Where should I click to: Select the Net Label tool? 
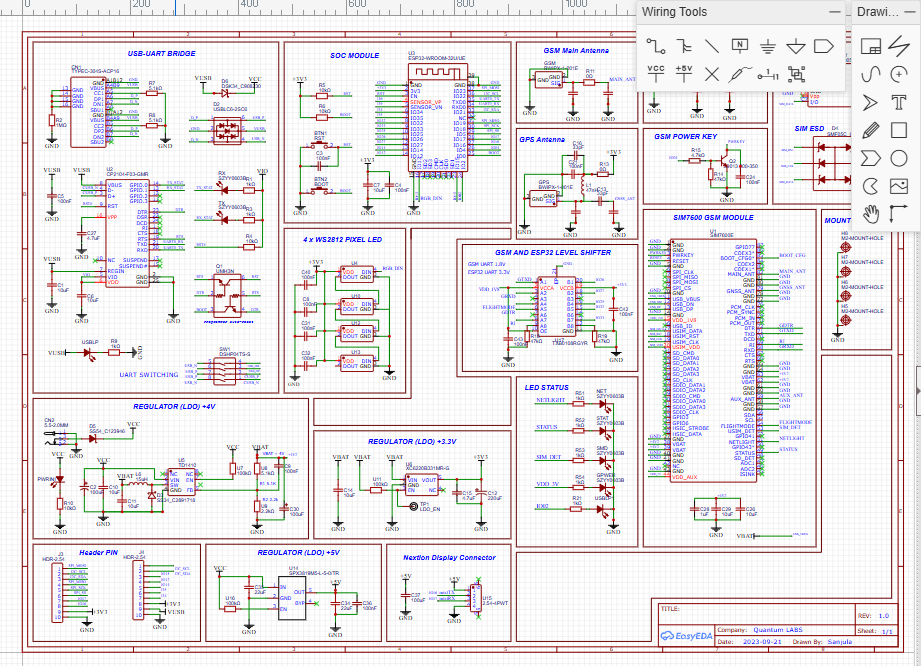pyautogui.click(x=740, y=46)
